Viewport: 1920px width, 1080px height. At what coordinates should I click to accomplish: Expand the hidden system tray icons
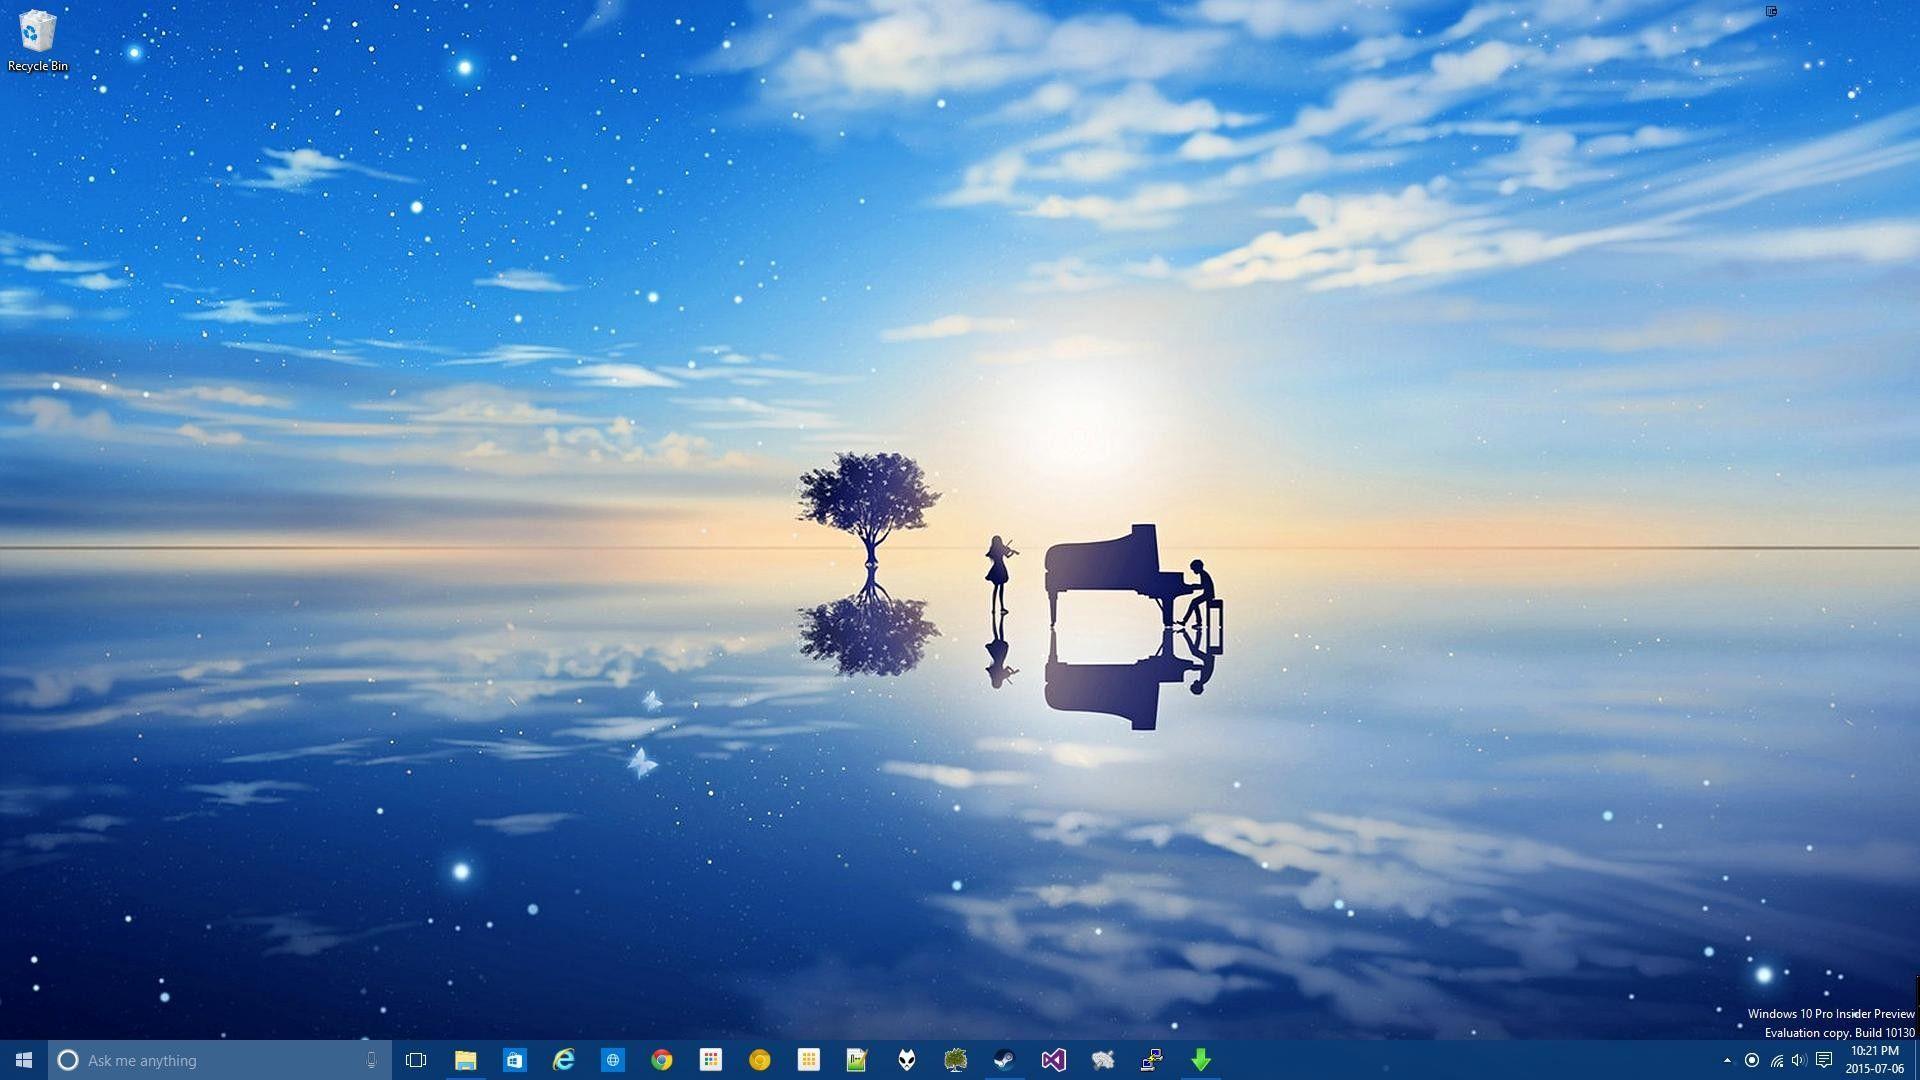[1727, 1060]
